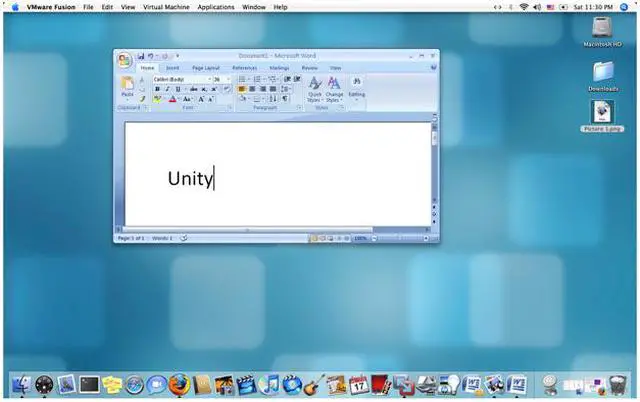Click the Paste button

[127, 87]
